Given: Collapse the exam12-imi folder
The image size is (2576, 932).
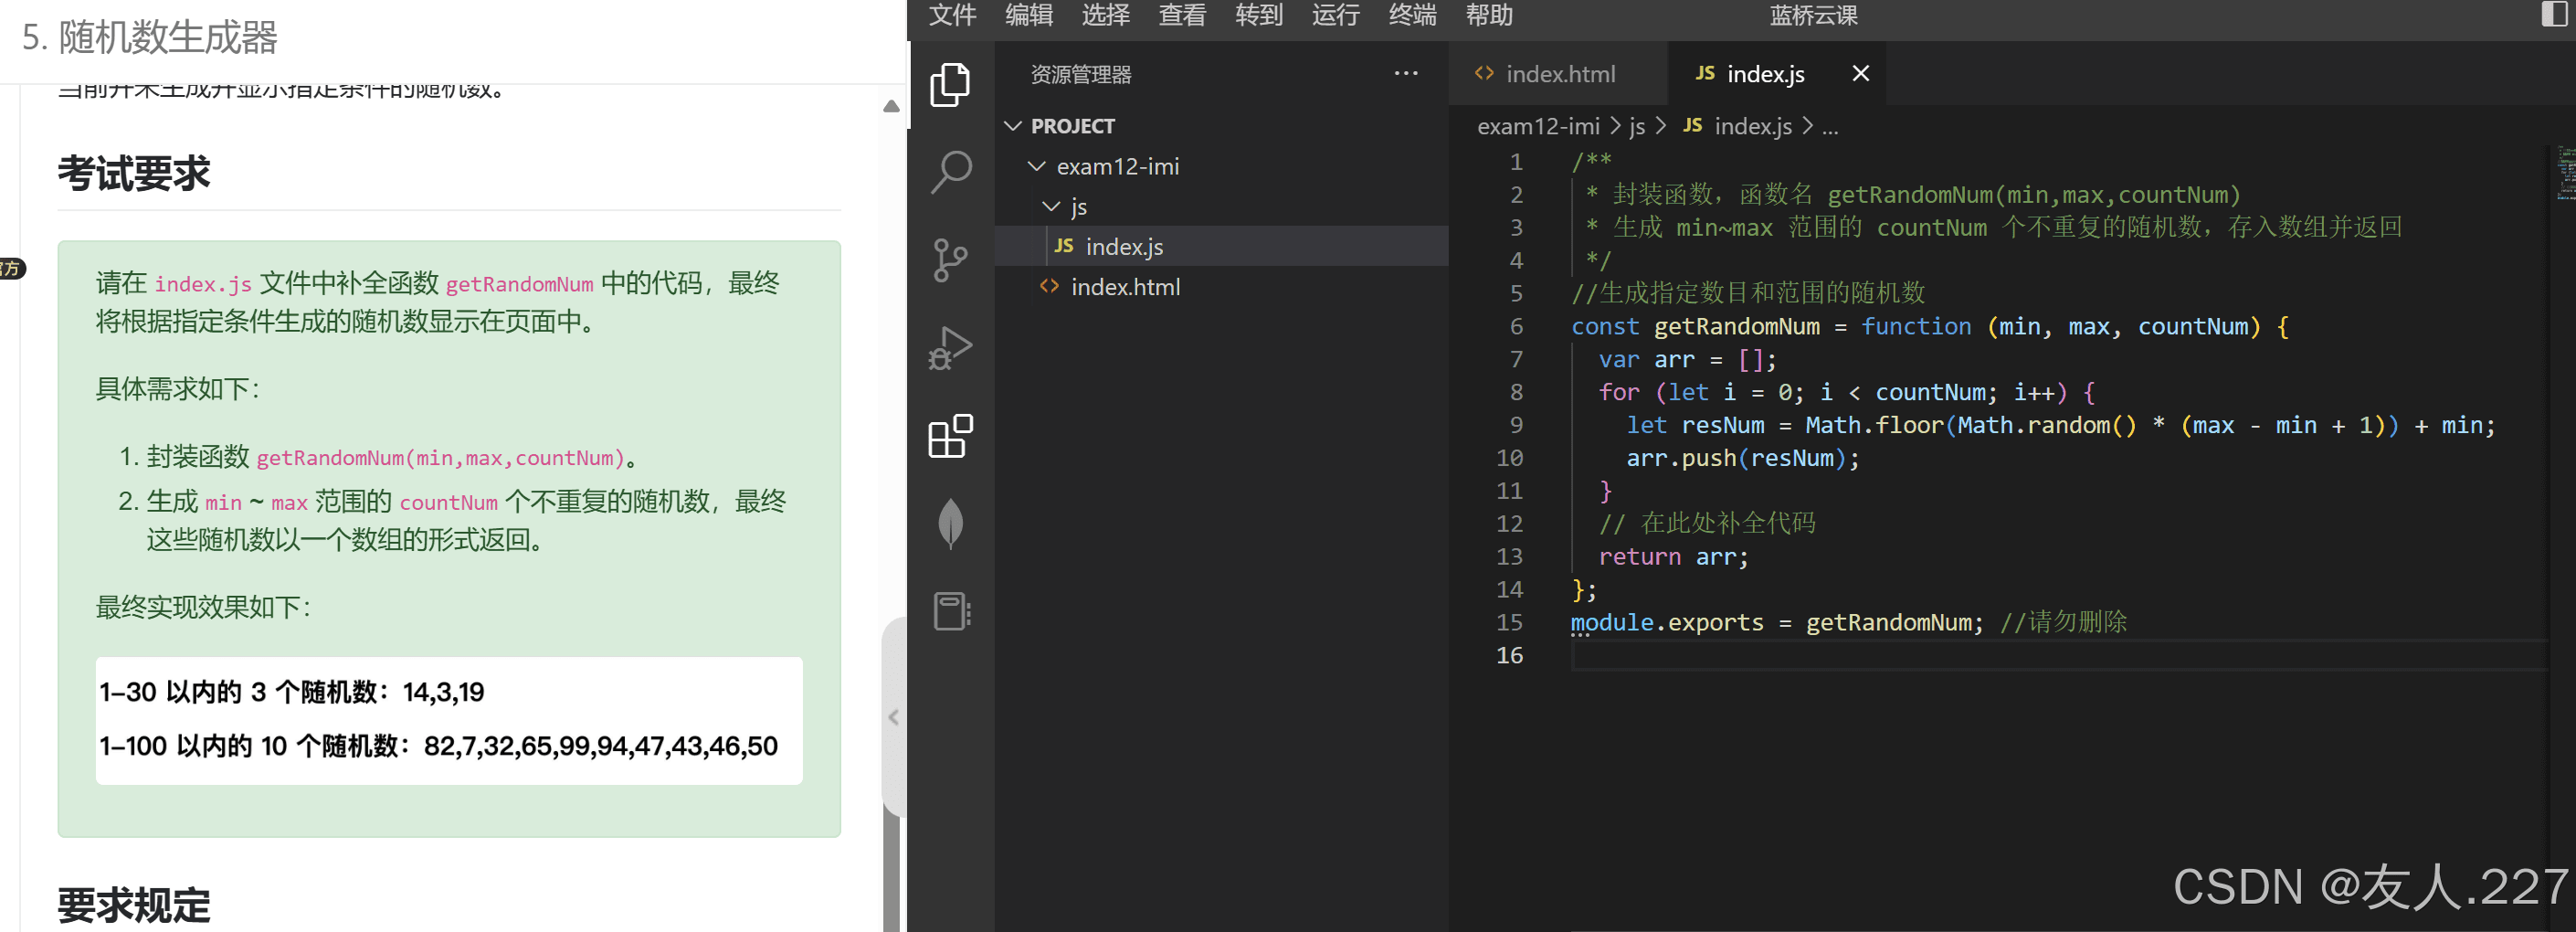Looking at the screenshot, I should (1036, 166).
